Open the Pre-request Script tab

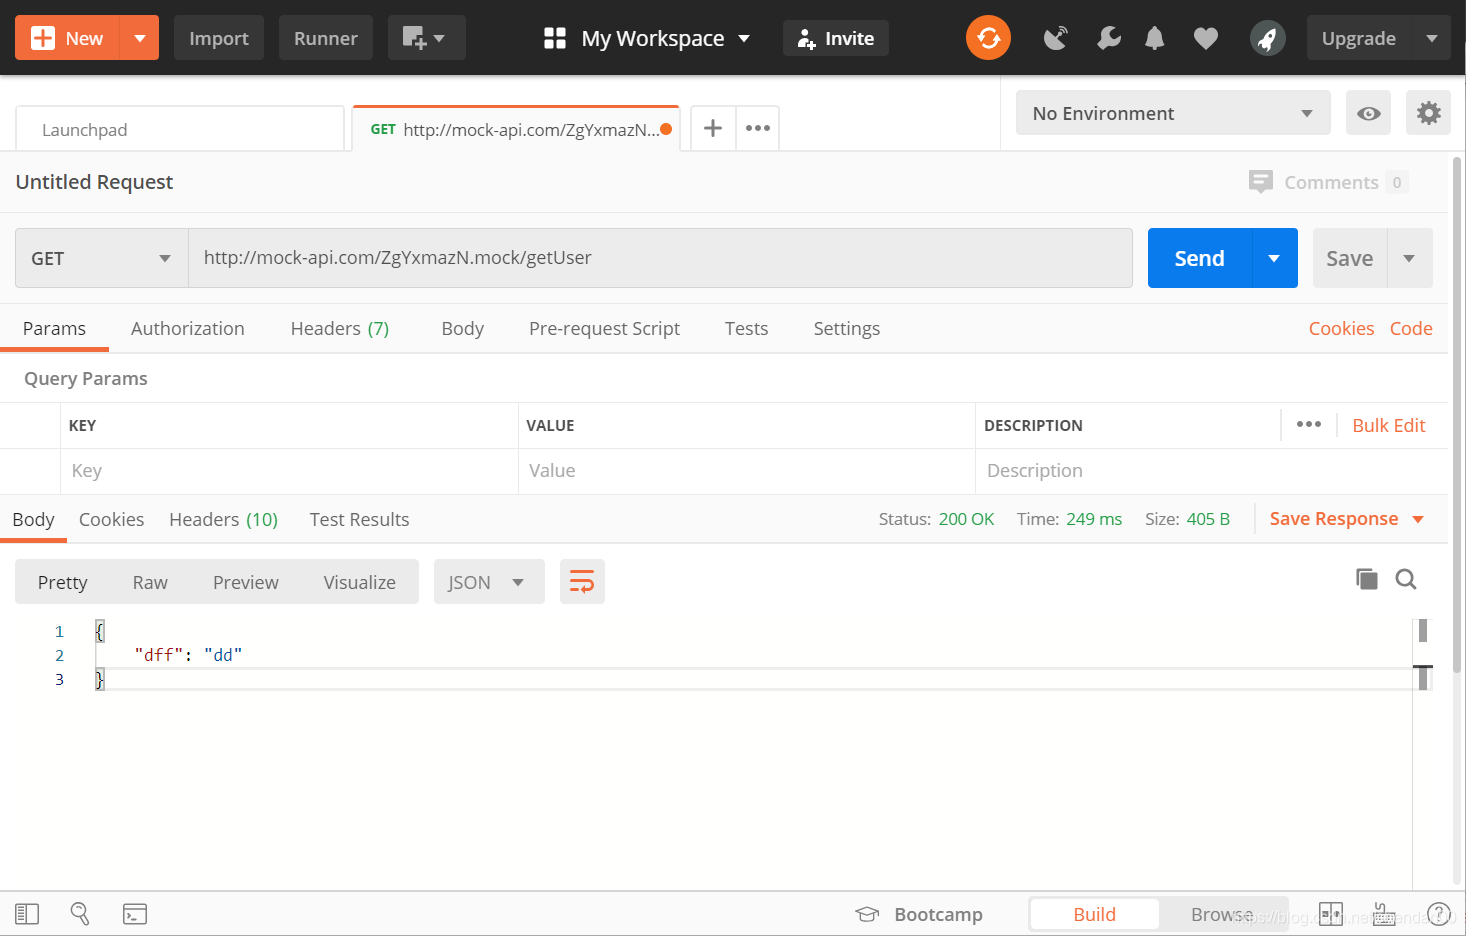tap(604, 328)
